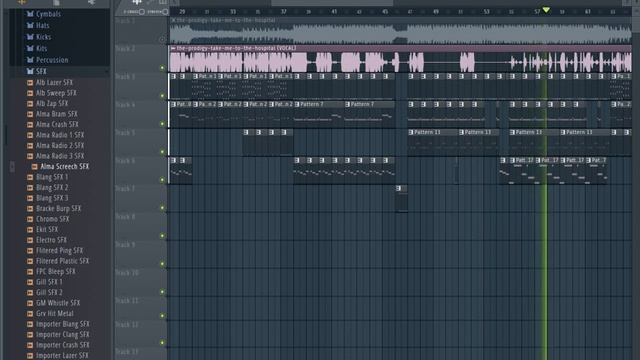Select the Grv Hit Metal sample
Image resolution: width=640 pixels, height=360 pixels.
55,314
